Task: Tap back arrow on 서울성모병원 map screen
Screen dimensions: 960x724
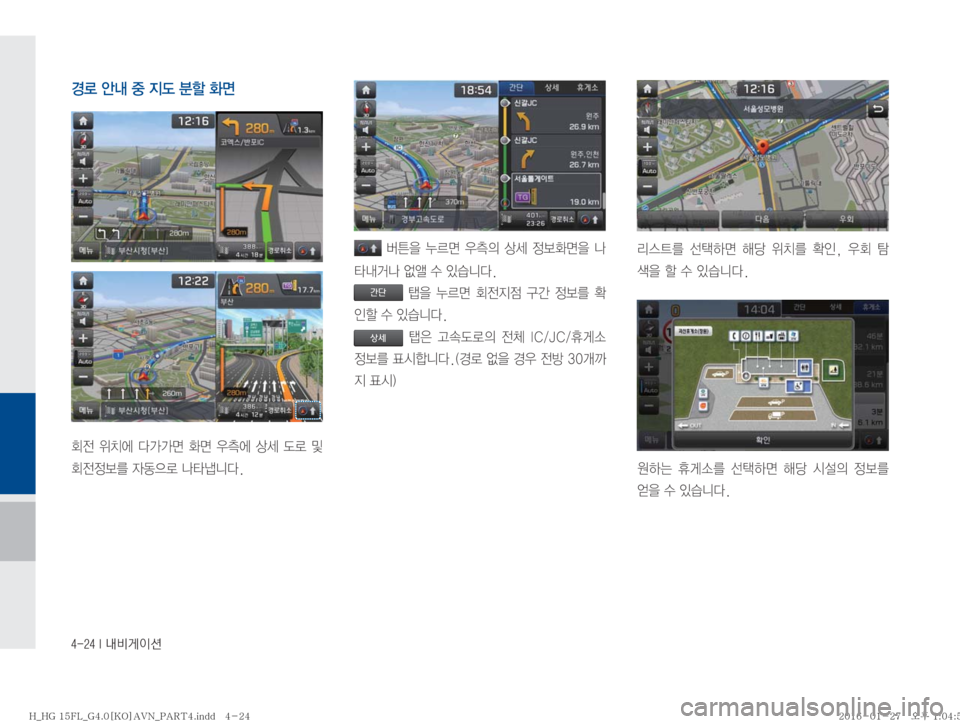Action: point(878,110)
